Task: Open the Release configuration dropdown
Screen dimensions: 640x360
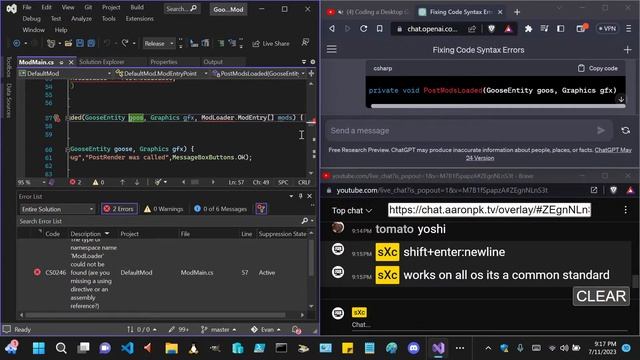Action: tap(159, 43)
